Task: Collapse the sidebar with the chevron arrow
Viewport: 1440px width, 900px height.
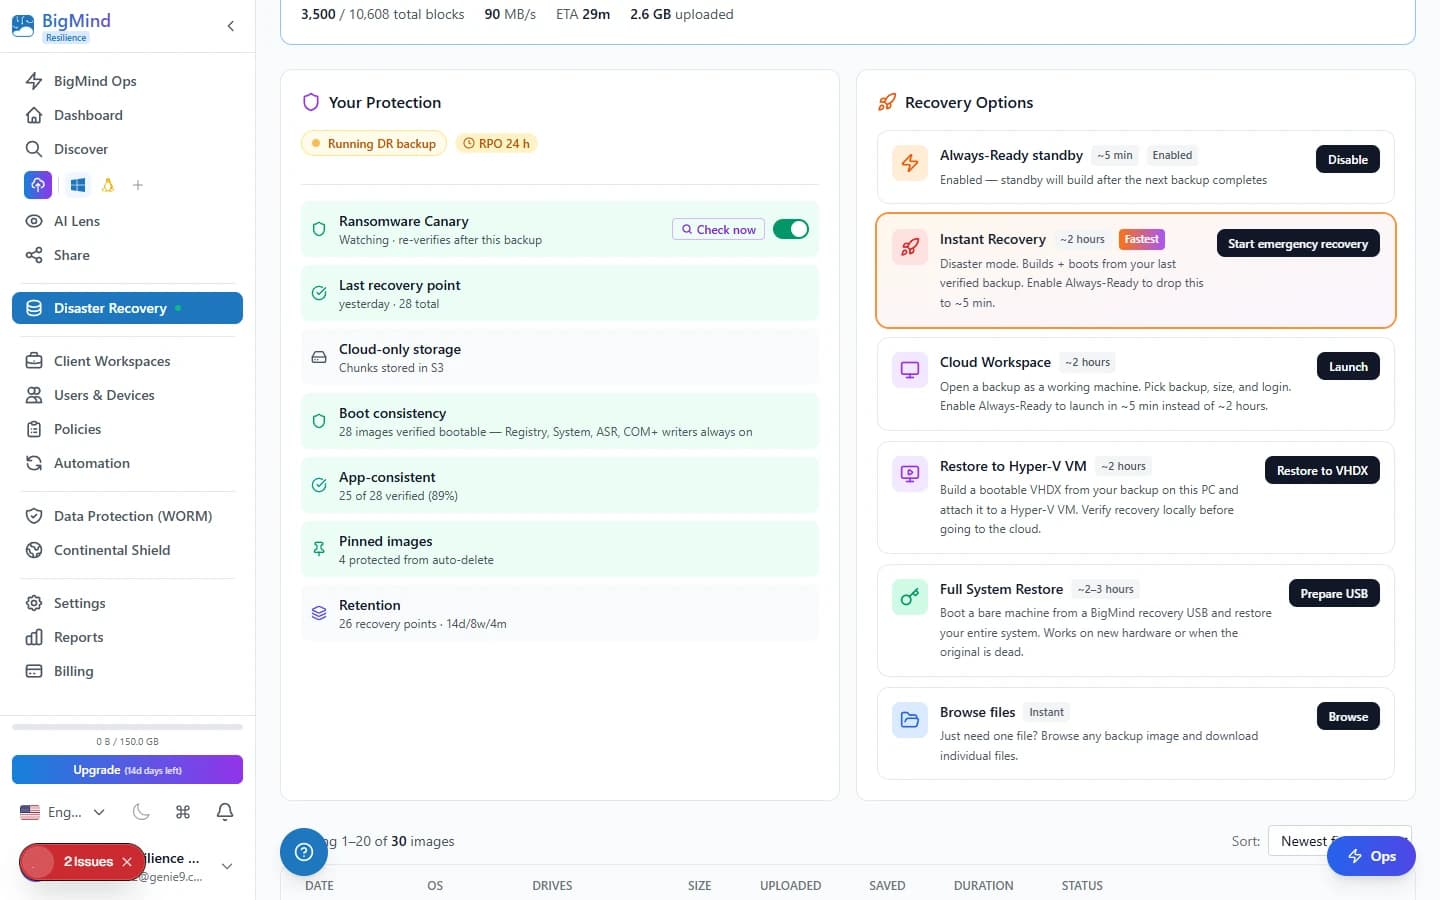Action: tap(231, 26)
